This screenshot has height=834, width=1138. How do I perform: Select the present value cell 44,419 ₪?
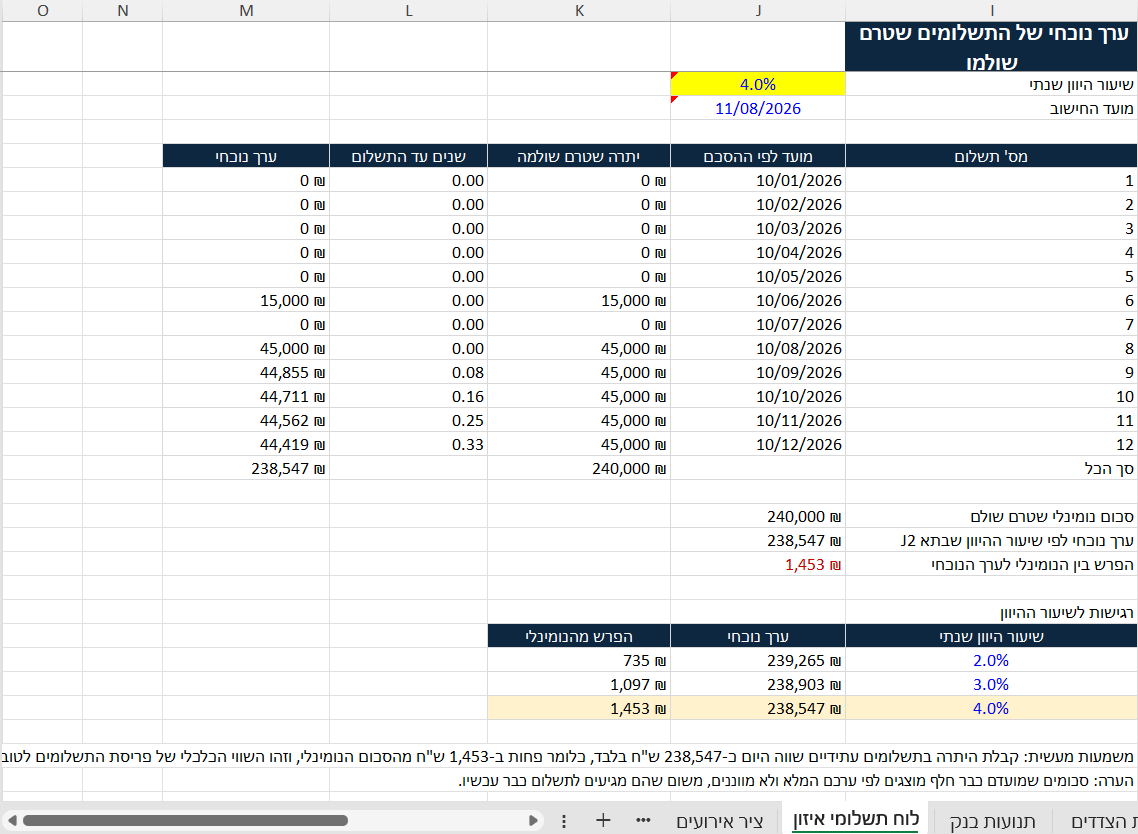coord(246,443)
